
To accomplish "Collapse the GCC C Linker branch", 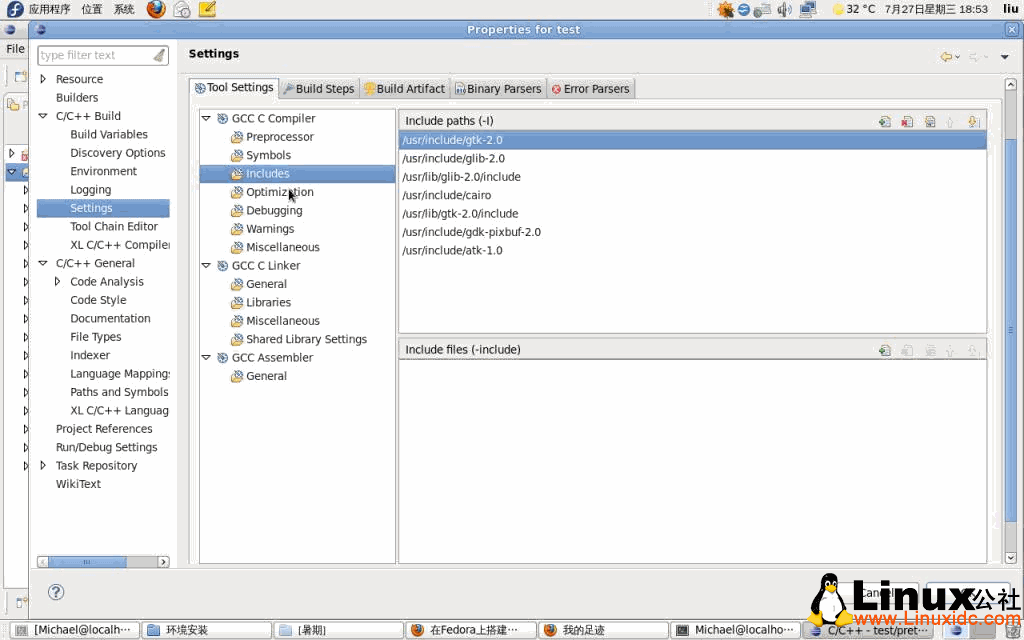I will tap(206, 265).
